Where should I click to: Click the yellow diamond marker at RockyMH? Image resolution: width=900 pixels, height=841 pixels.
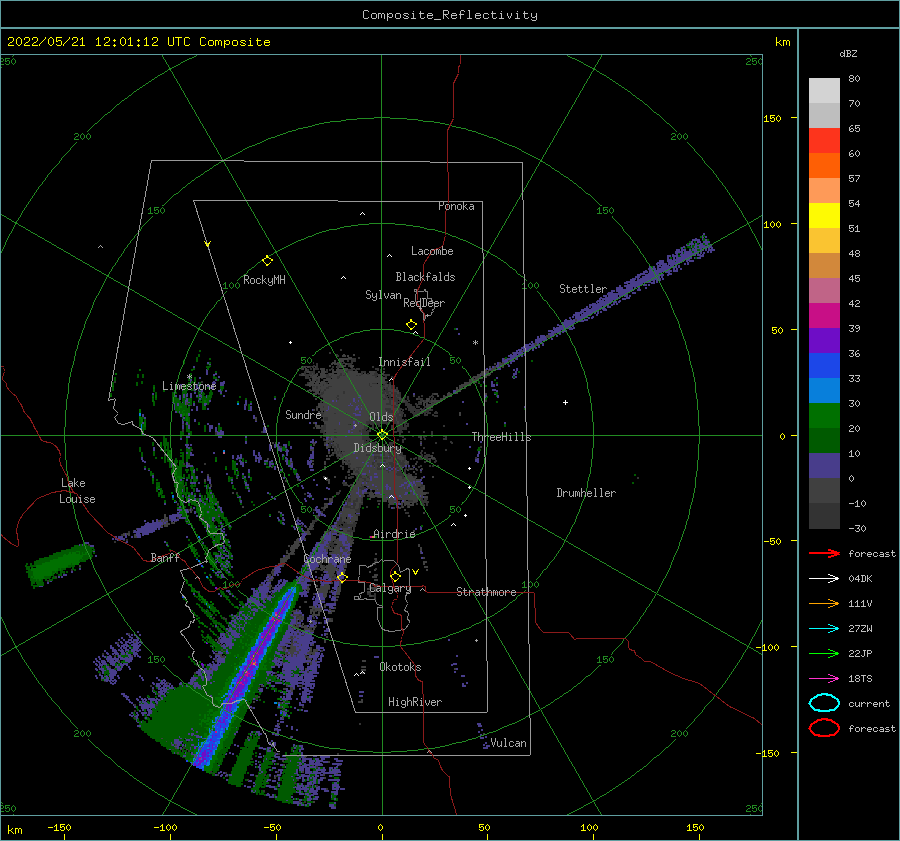click(267, 261)
